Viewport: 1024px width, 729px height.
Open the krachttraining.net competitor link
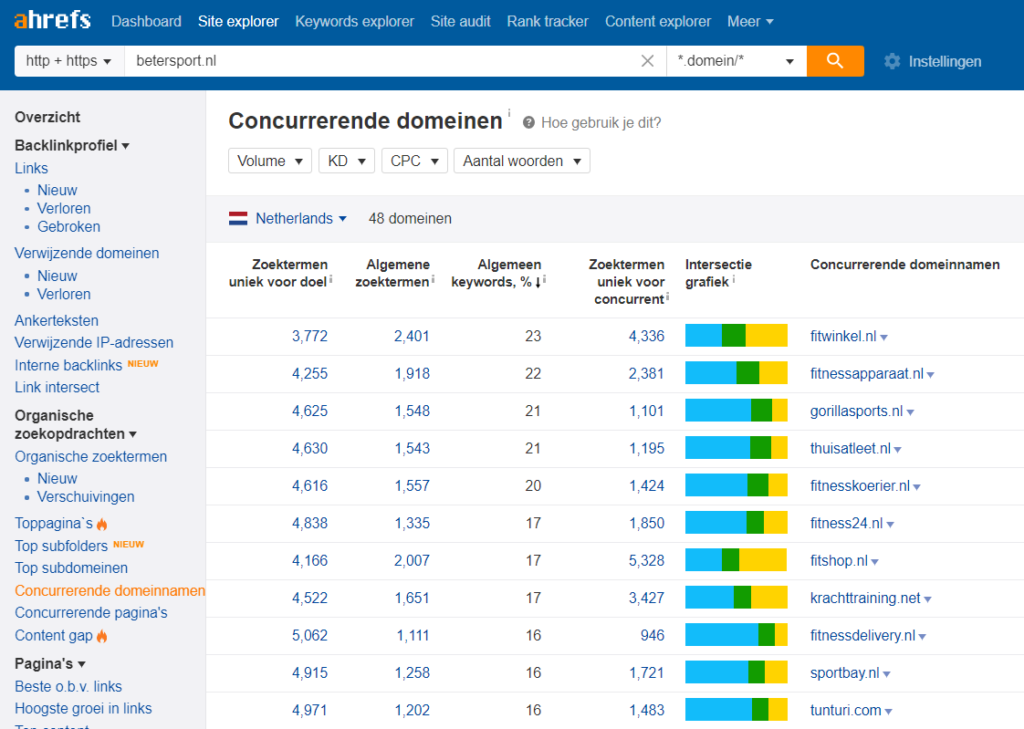[x=865, y=598]
